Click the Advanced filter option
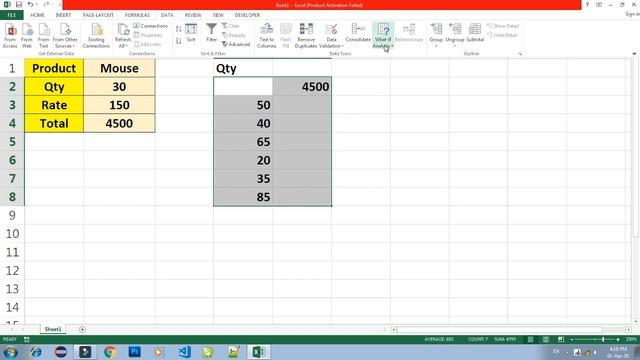Image resolution: width=640 pixels, height=360 pixels. coord(236,44)
